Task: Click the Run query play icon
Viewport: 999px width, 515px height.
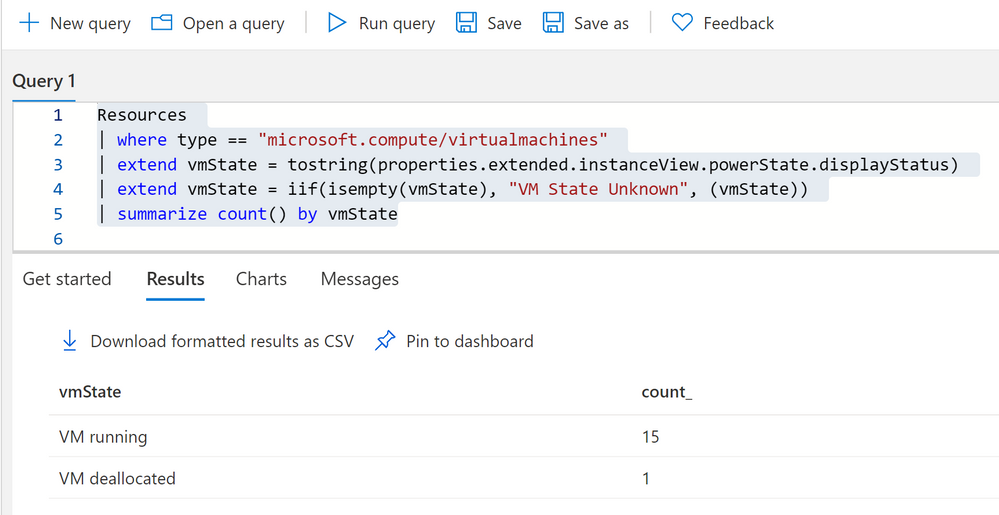Action: click(336, 24)
